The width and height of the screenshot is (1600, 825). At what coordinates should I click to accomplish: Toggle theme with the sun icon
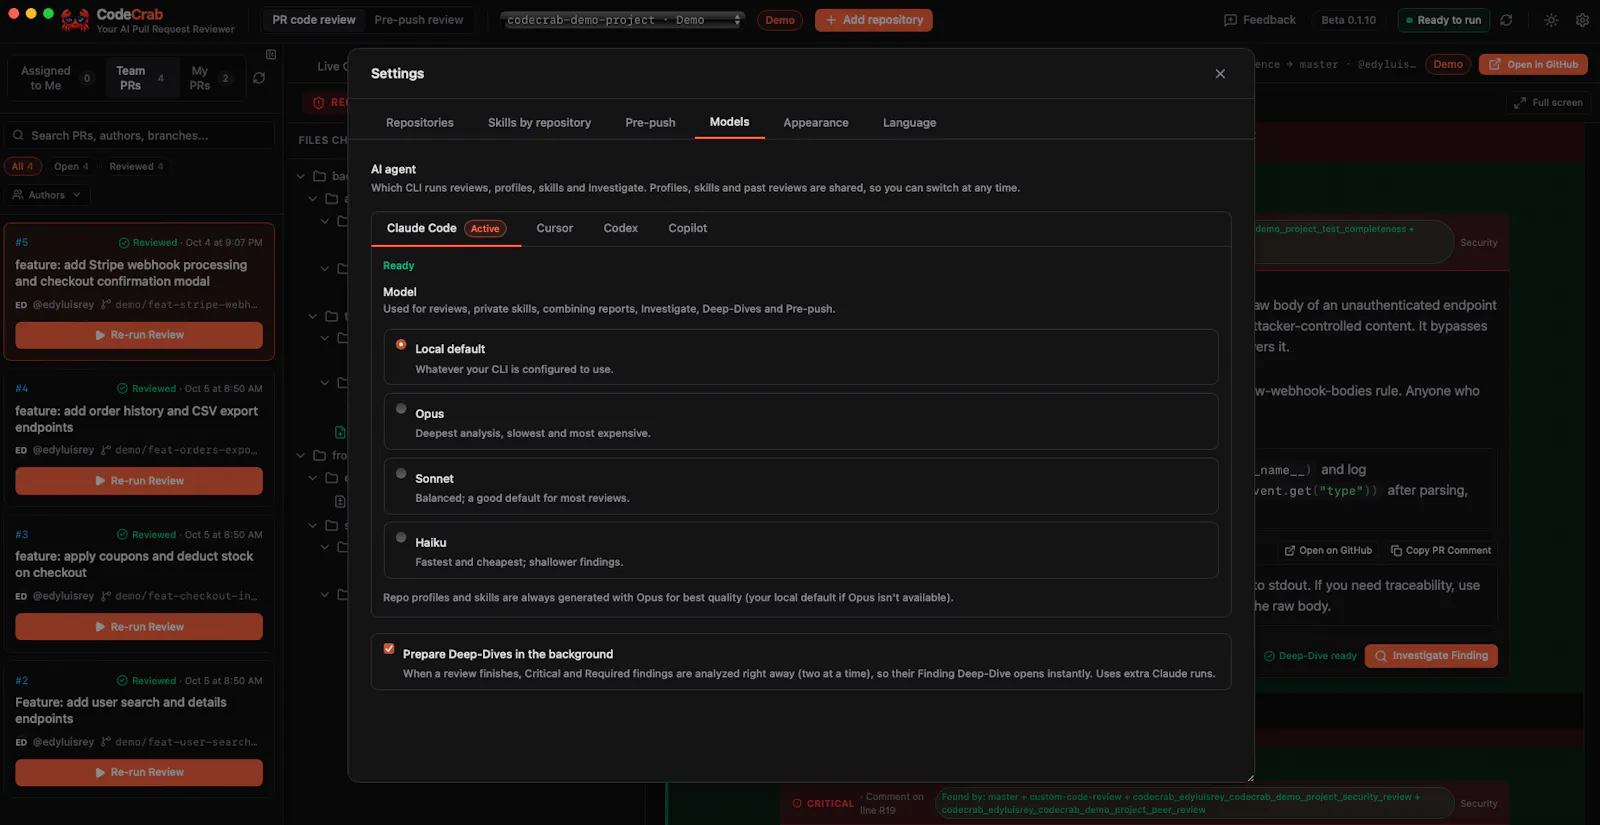1551,20
